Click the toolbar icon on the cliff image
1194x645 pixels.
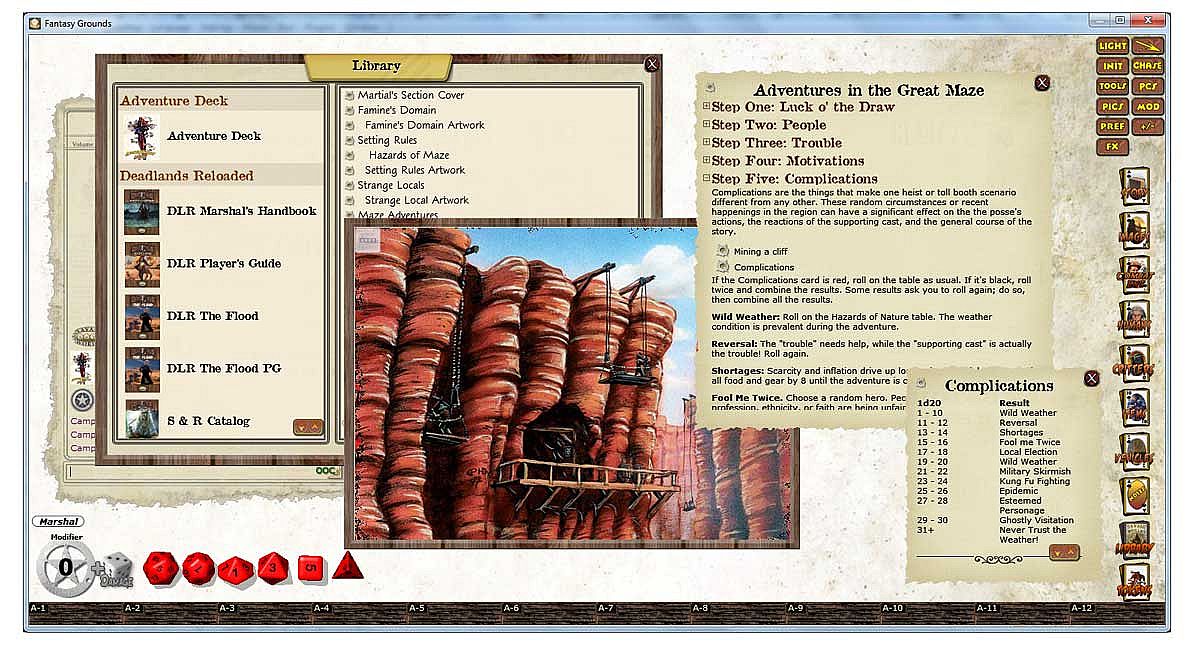(368, 241)
